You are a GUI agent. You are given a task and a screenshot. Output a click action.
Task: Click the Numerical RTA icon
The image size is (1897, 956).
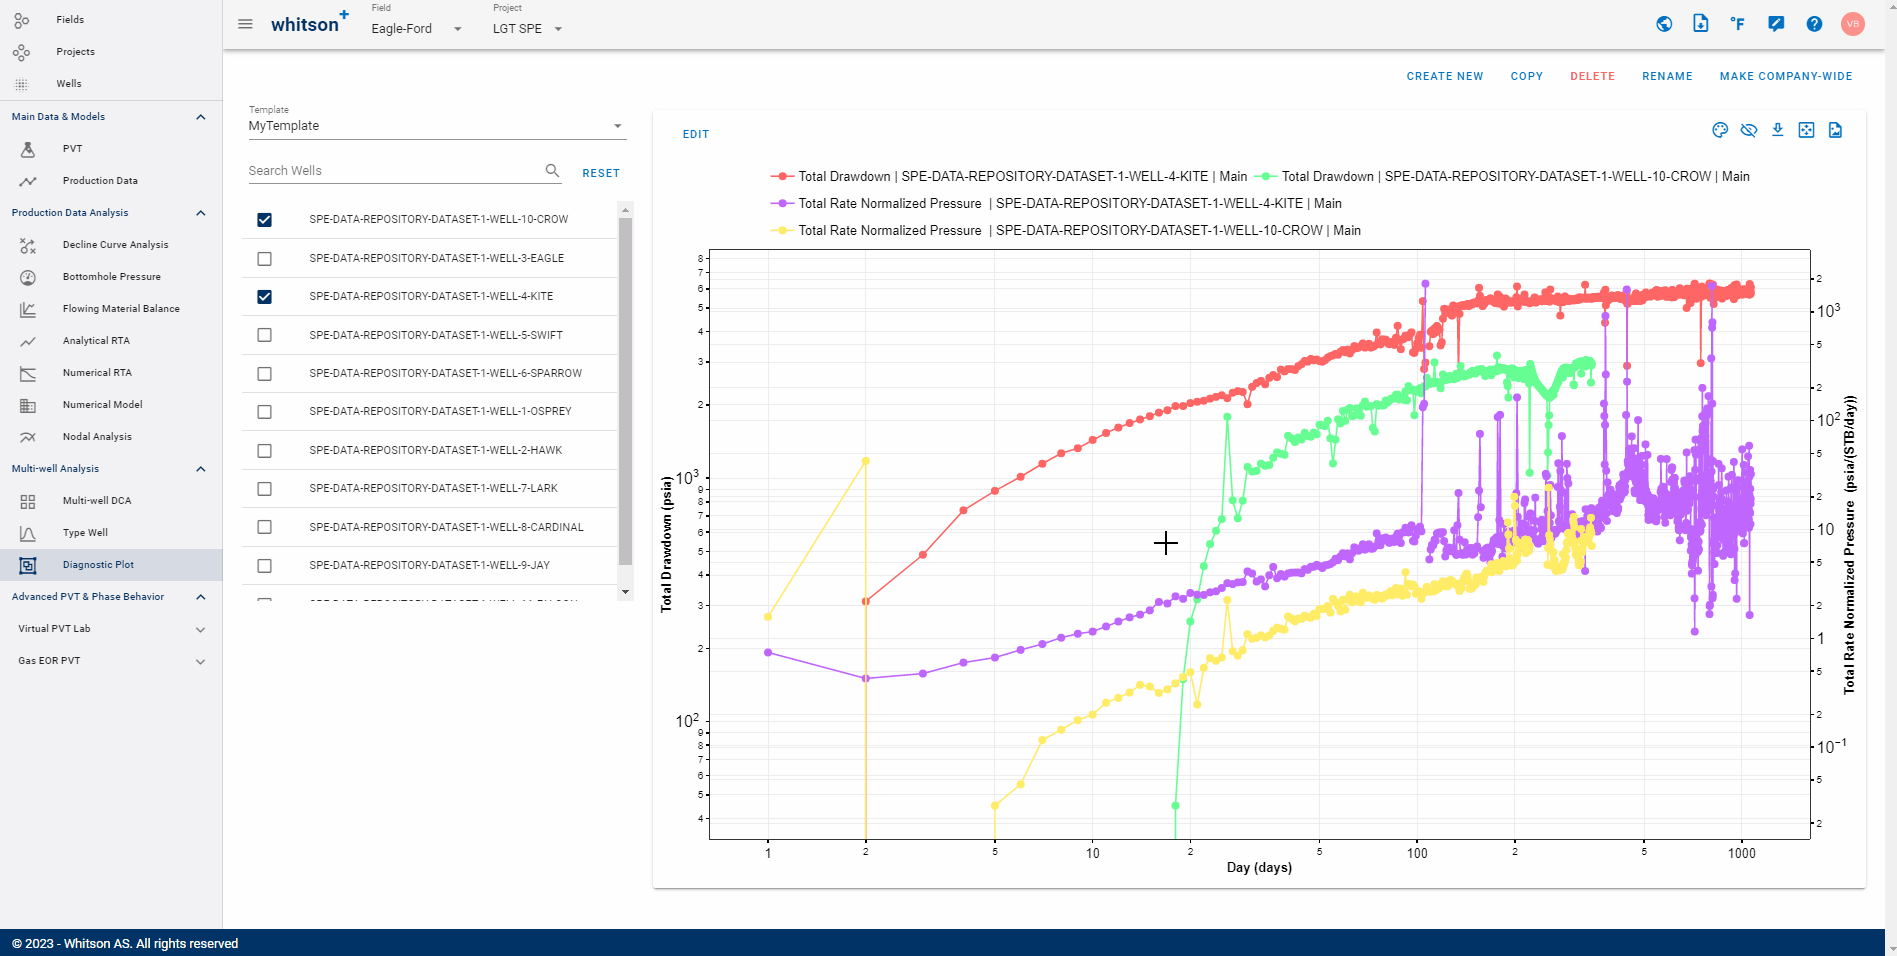click(x=28, y=373)
